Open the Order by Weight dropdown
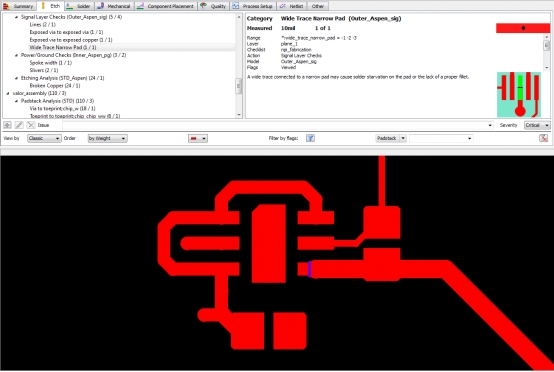This screenshot has height=372, width=554. coord(107,138)
